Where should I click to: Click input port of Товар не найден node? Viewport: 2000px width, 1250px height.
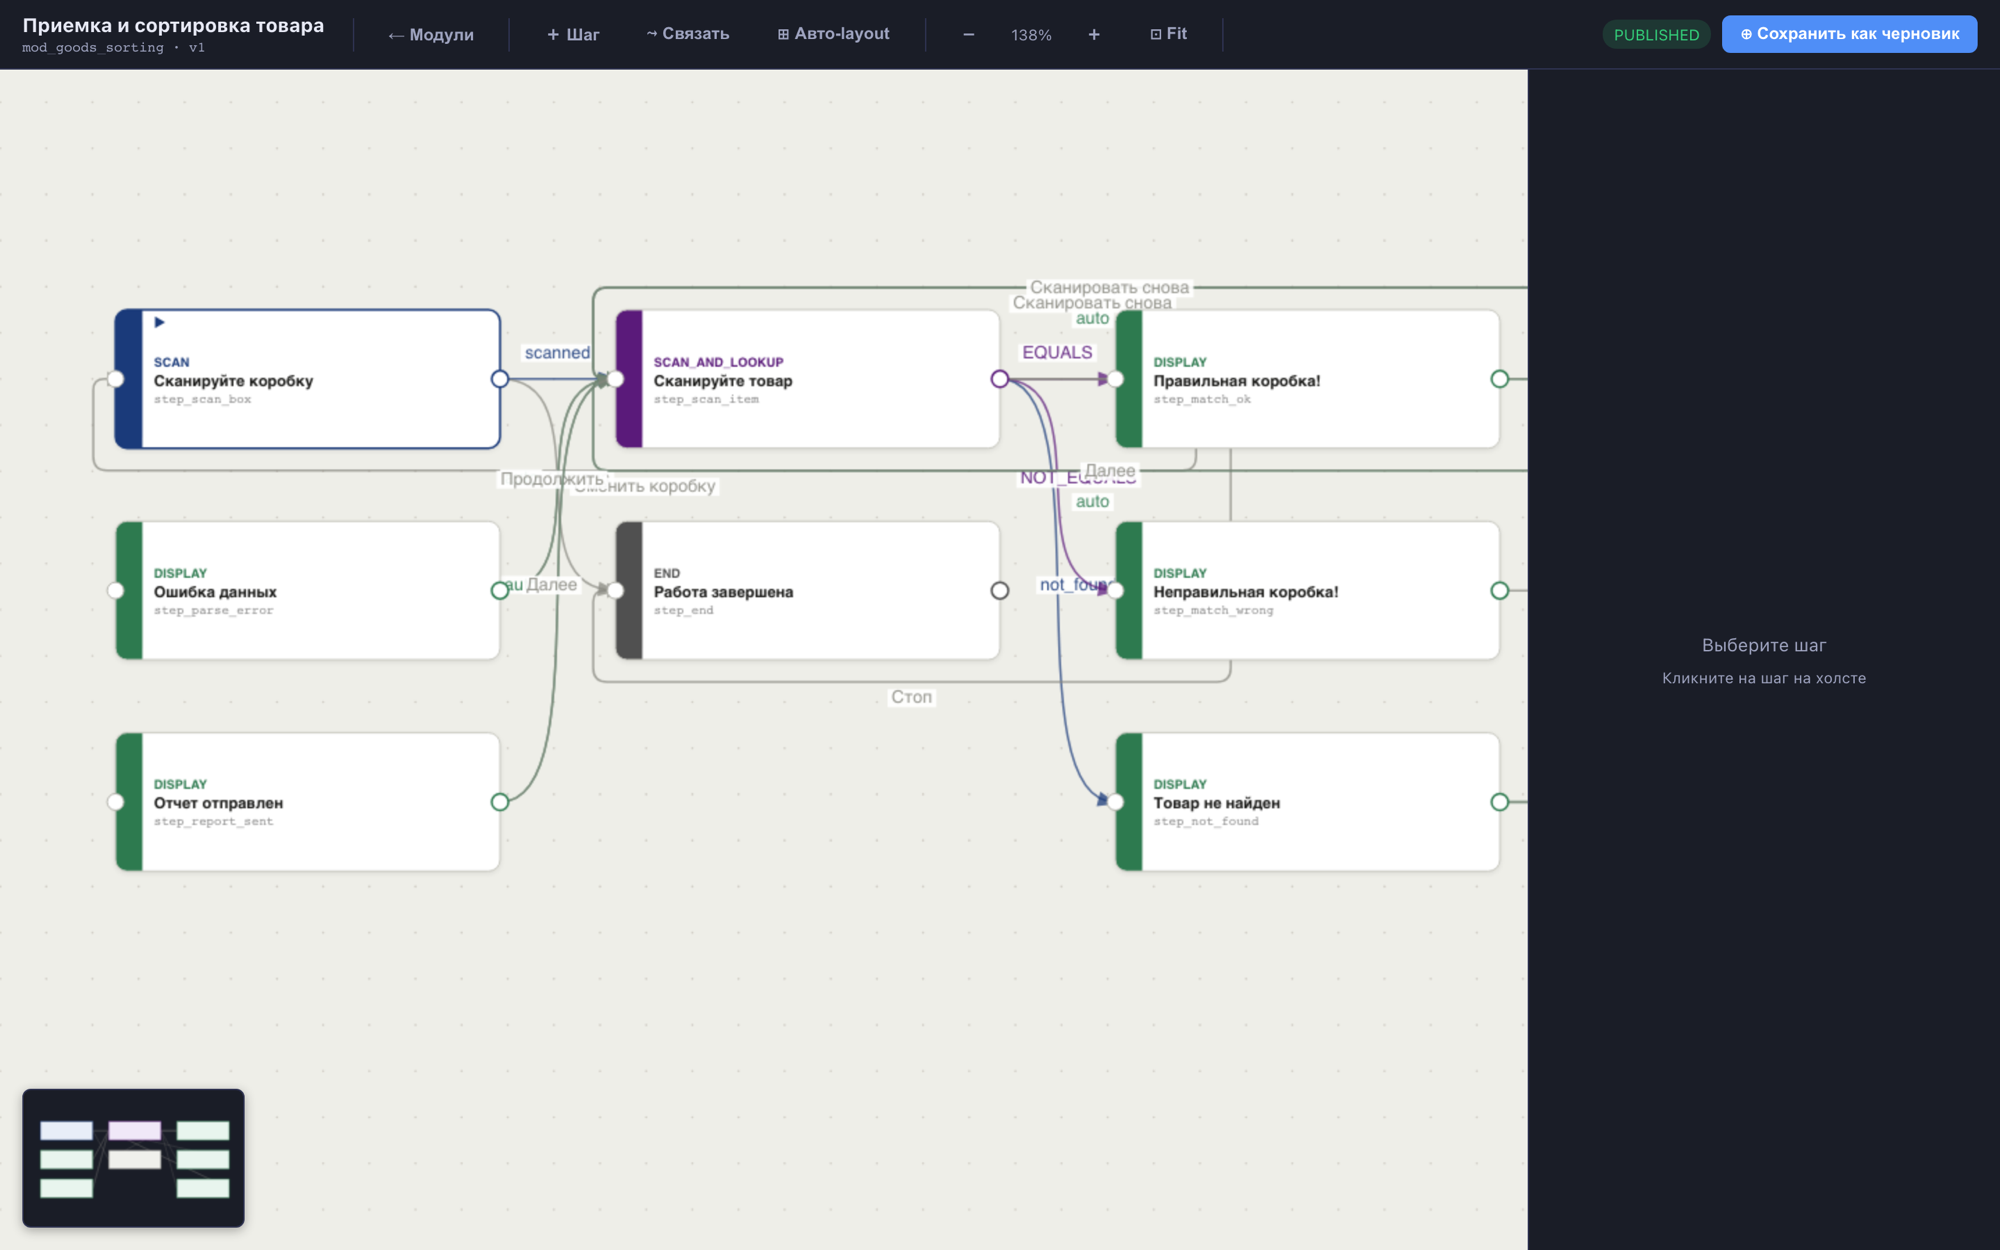click(1116, 802)
